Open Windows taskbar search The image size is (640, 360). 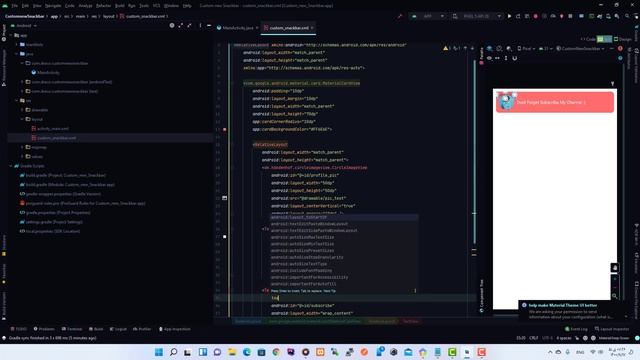[x=173, y=352]
